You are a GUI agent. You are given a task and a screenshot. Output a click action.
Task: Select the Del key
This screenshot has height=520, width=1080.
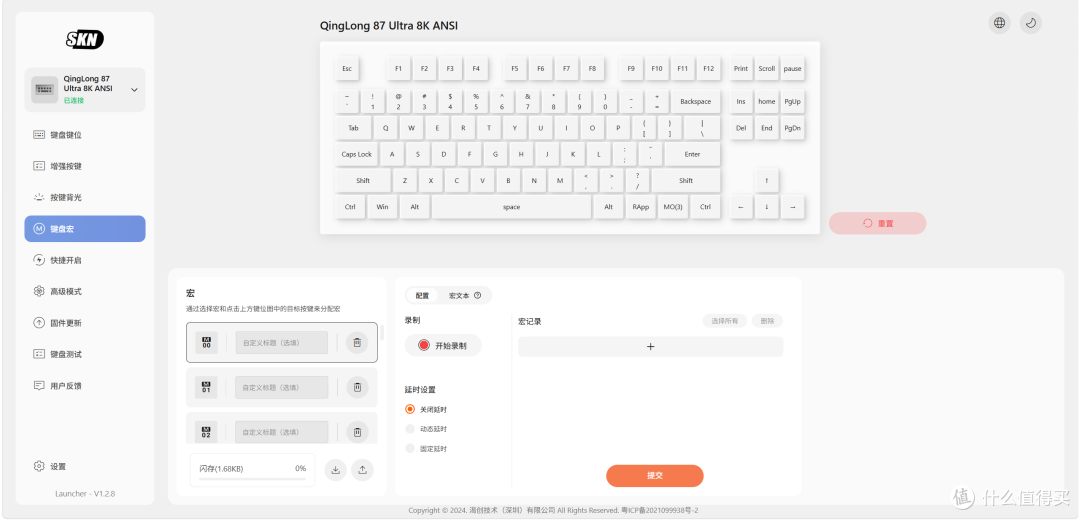point(741,128)
